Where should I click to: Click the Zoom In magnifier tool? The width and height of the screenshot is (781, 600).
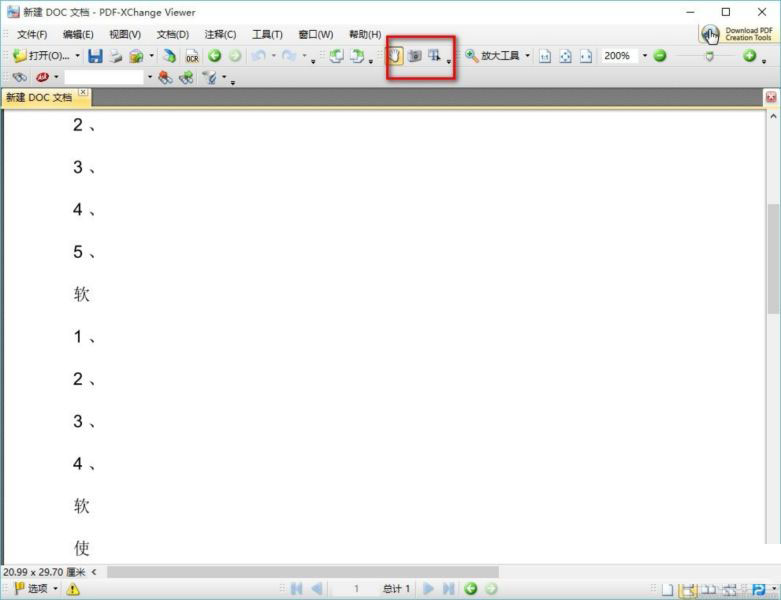pos(471,56)
